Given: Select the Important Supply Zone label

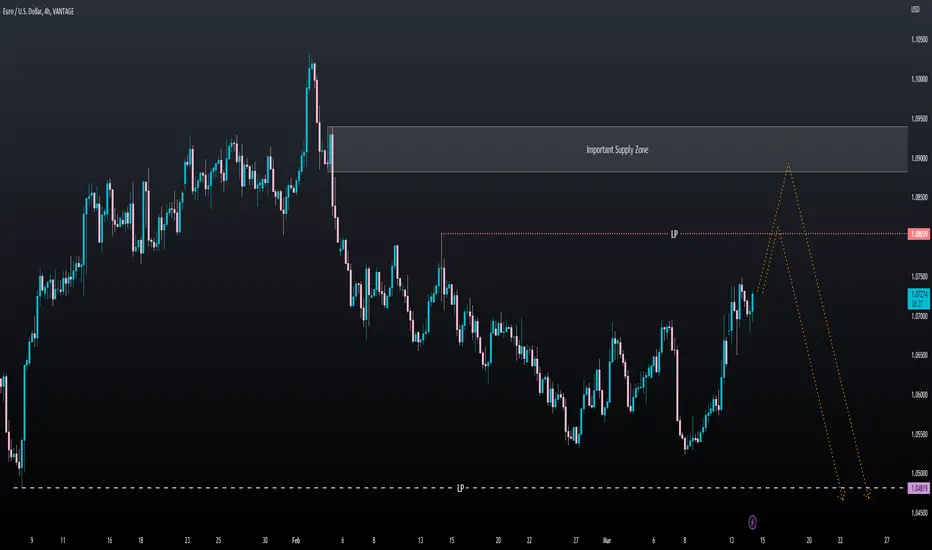Looking at the screenshot, I should (617, 150).
